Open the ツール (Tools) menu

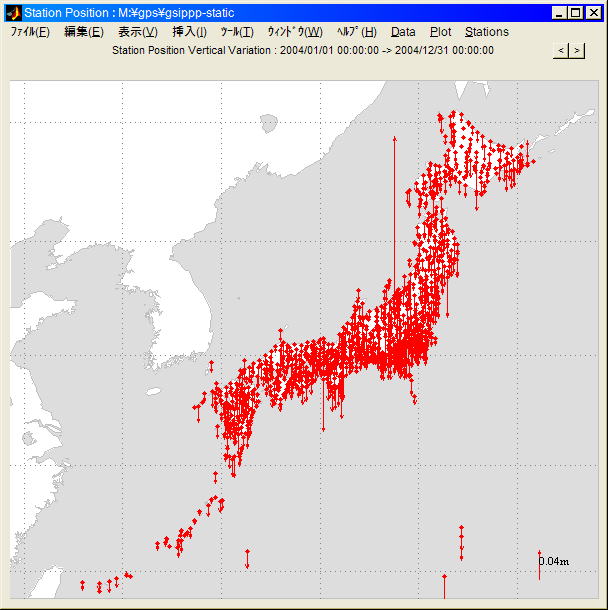pos(237,32)
